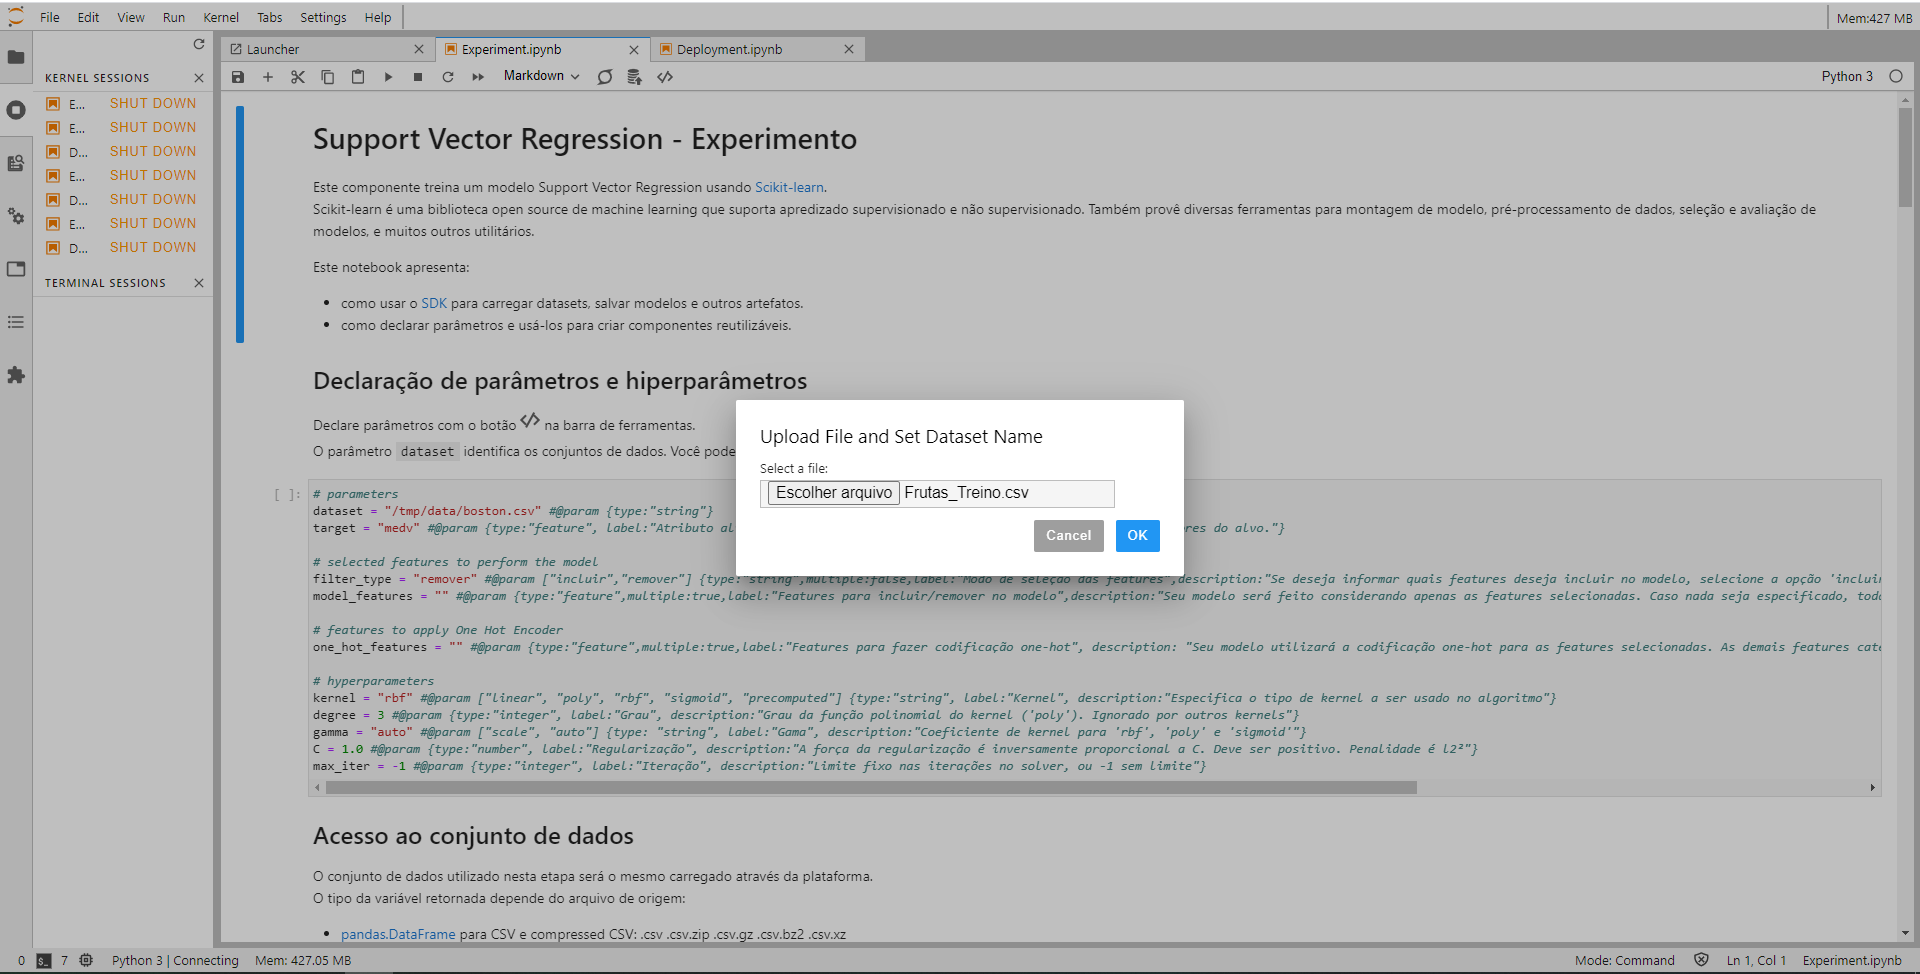
Task: Open the Edit menu
Action: 88,17
